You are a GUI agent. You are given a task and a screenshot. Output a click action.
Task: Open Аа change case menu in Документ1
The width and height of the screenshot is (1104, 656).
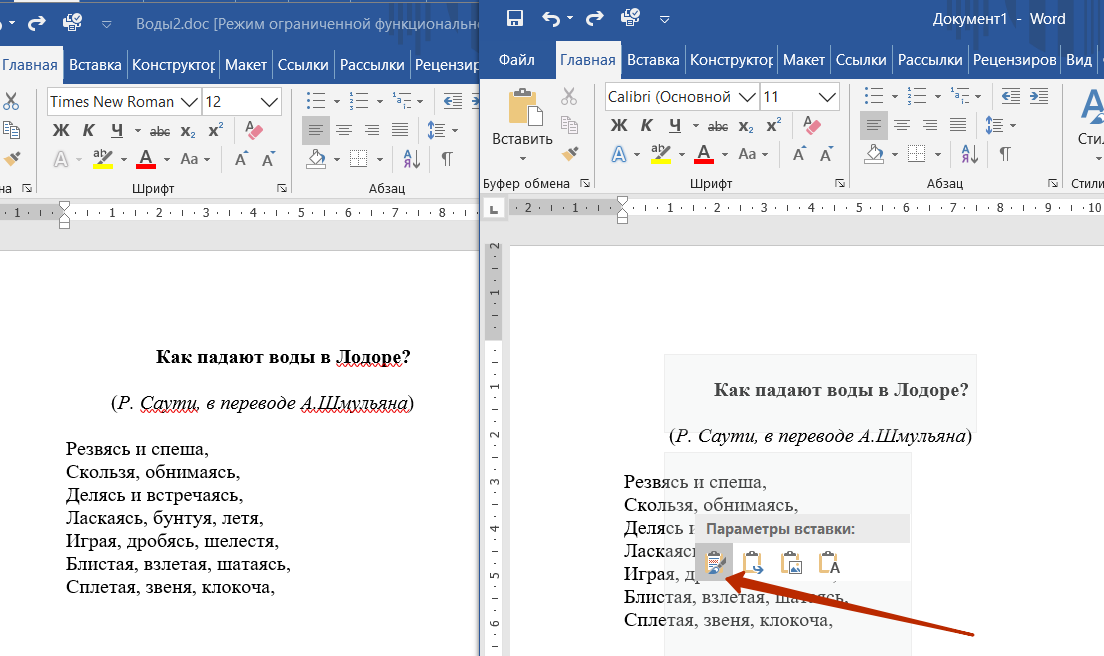[753, 153]
